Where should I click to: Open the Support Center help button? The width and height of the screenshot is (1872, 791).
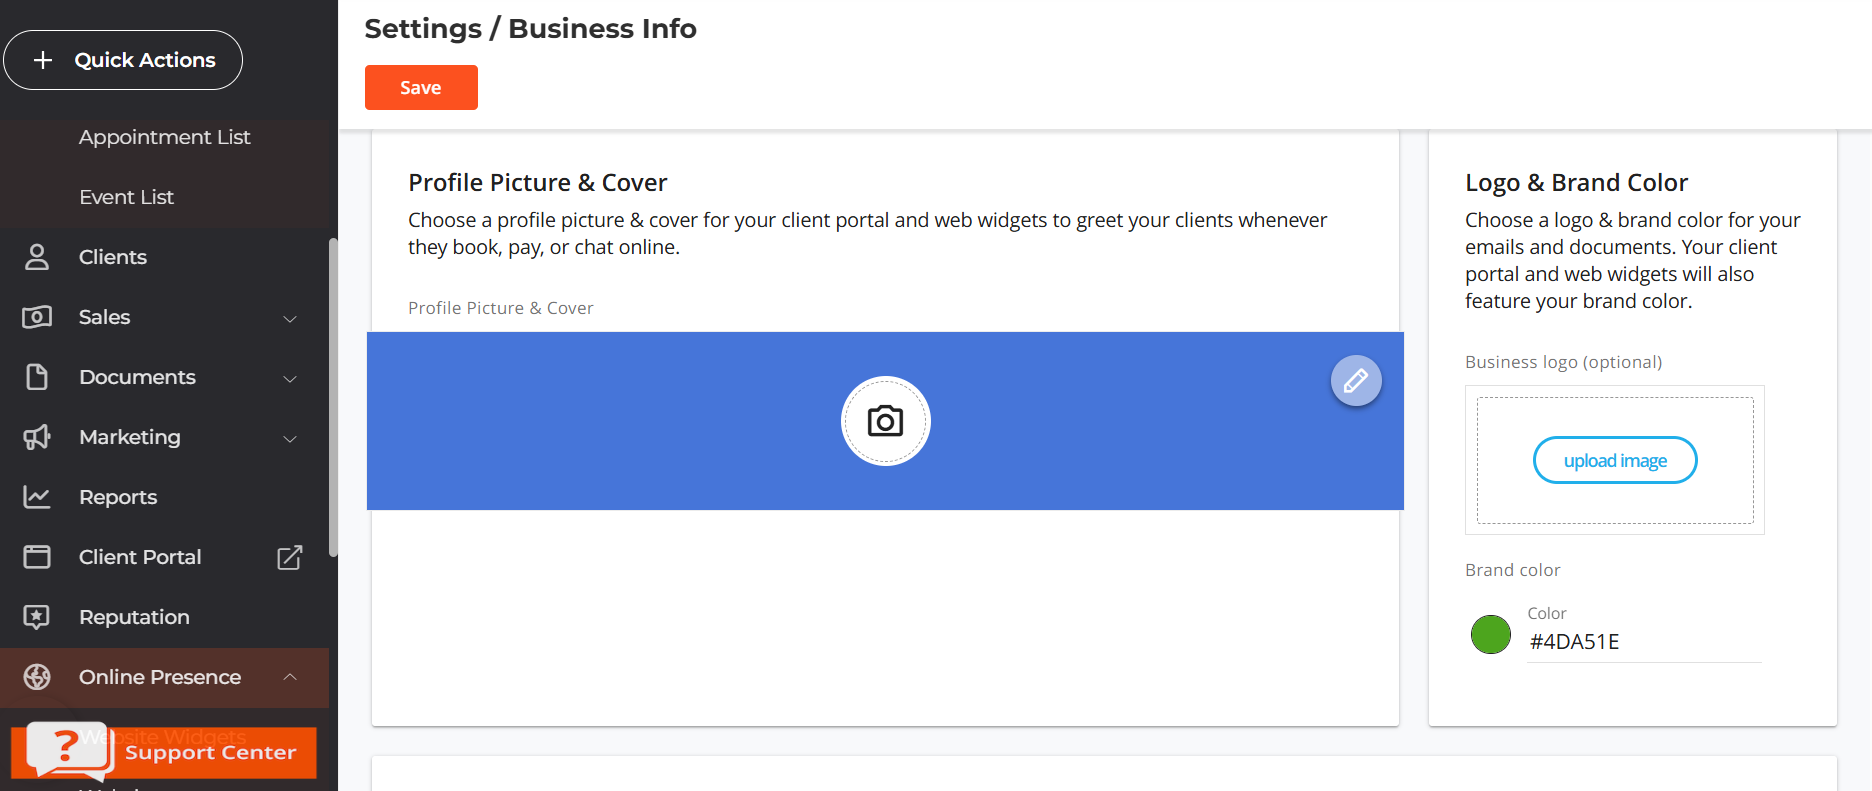164,752
